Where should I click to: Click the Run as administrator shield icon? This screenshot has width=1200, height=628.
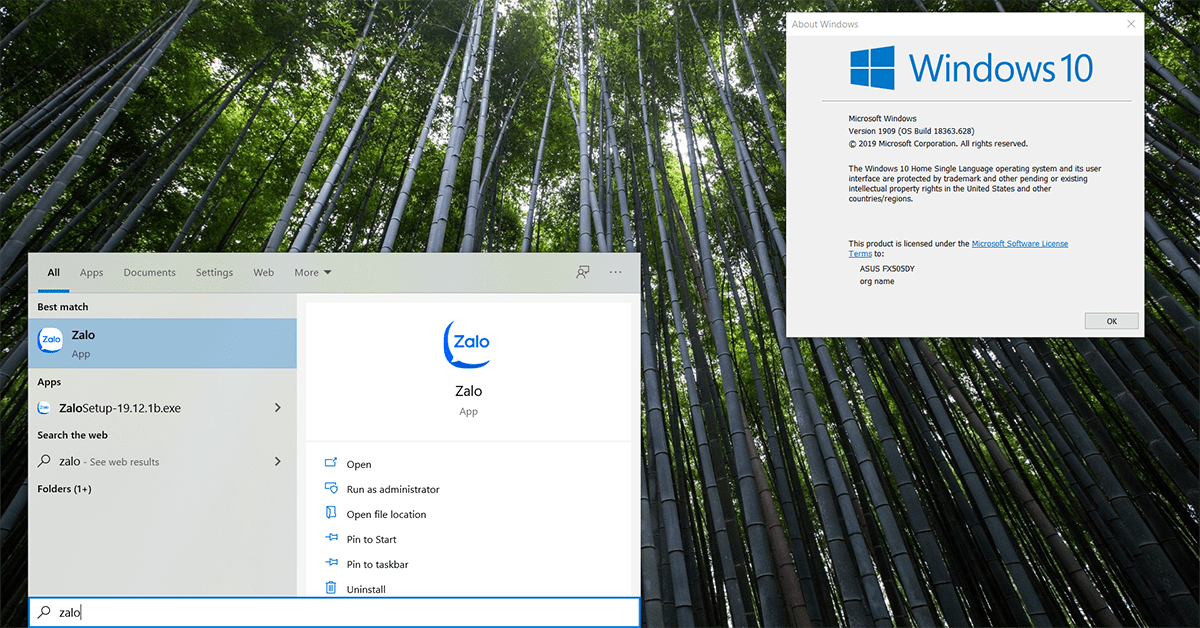(x=331, y=488)
